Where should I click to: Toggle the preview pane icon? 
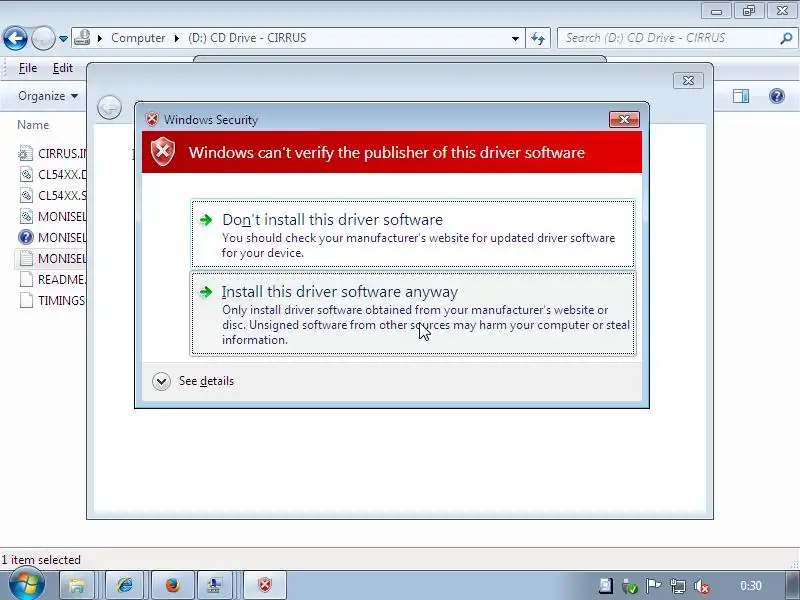(x=741, y=96)
